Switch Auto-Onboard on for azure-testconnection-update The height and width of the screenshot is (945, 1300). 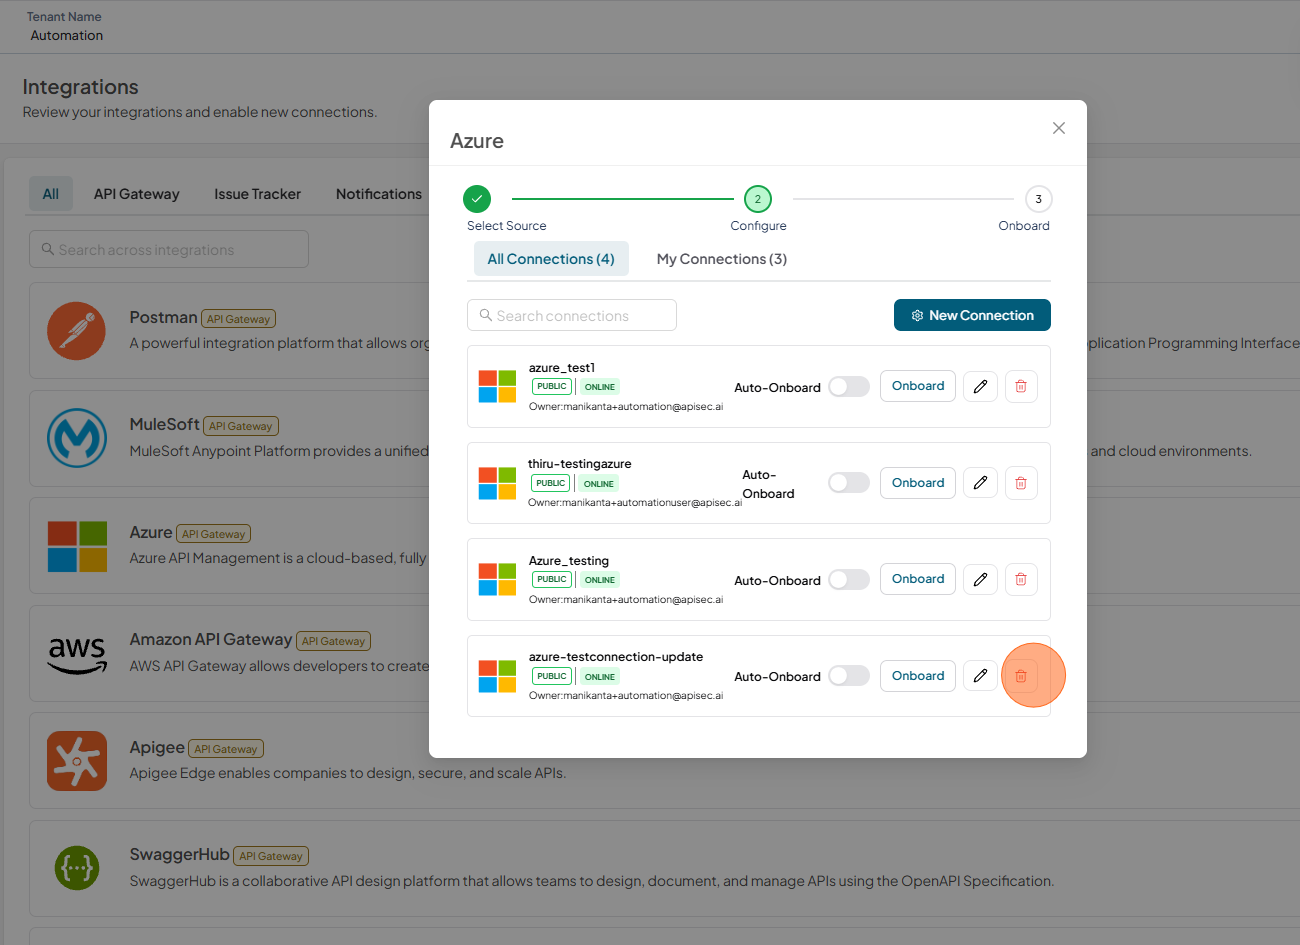849,676
